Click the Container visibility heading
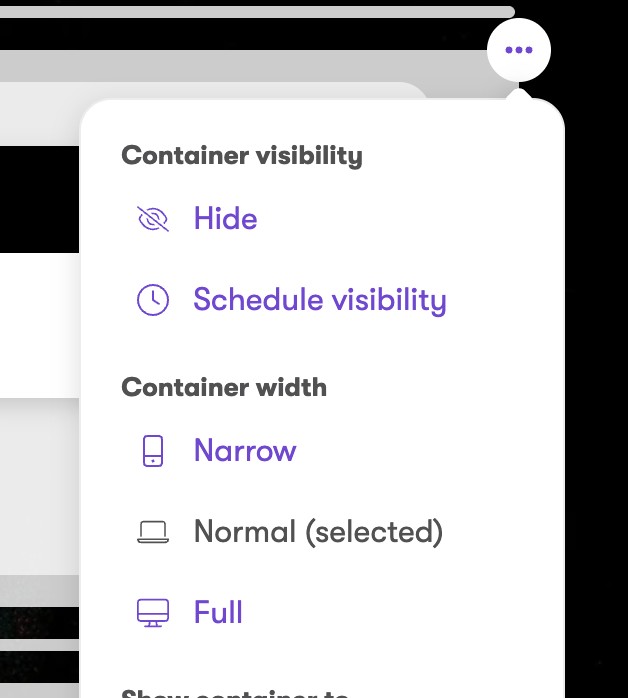 click(241, 156)
